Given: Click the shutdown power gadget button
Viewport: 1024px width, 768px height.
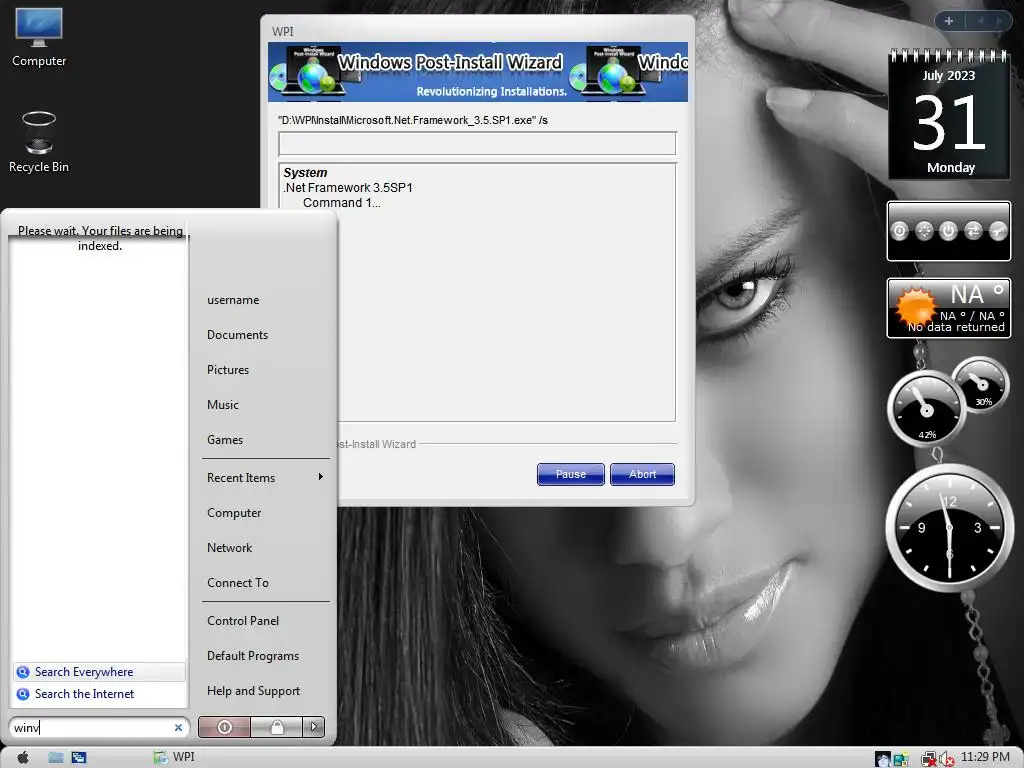Looking at the screenshot, I should coord(949,231).
